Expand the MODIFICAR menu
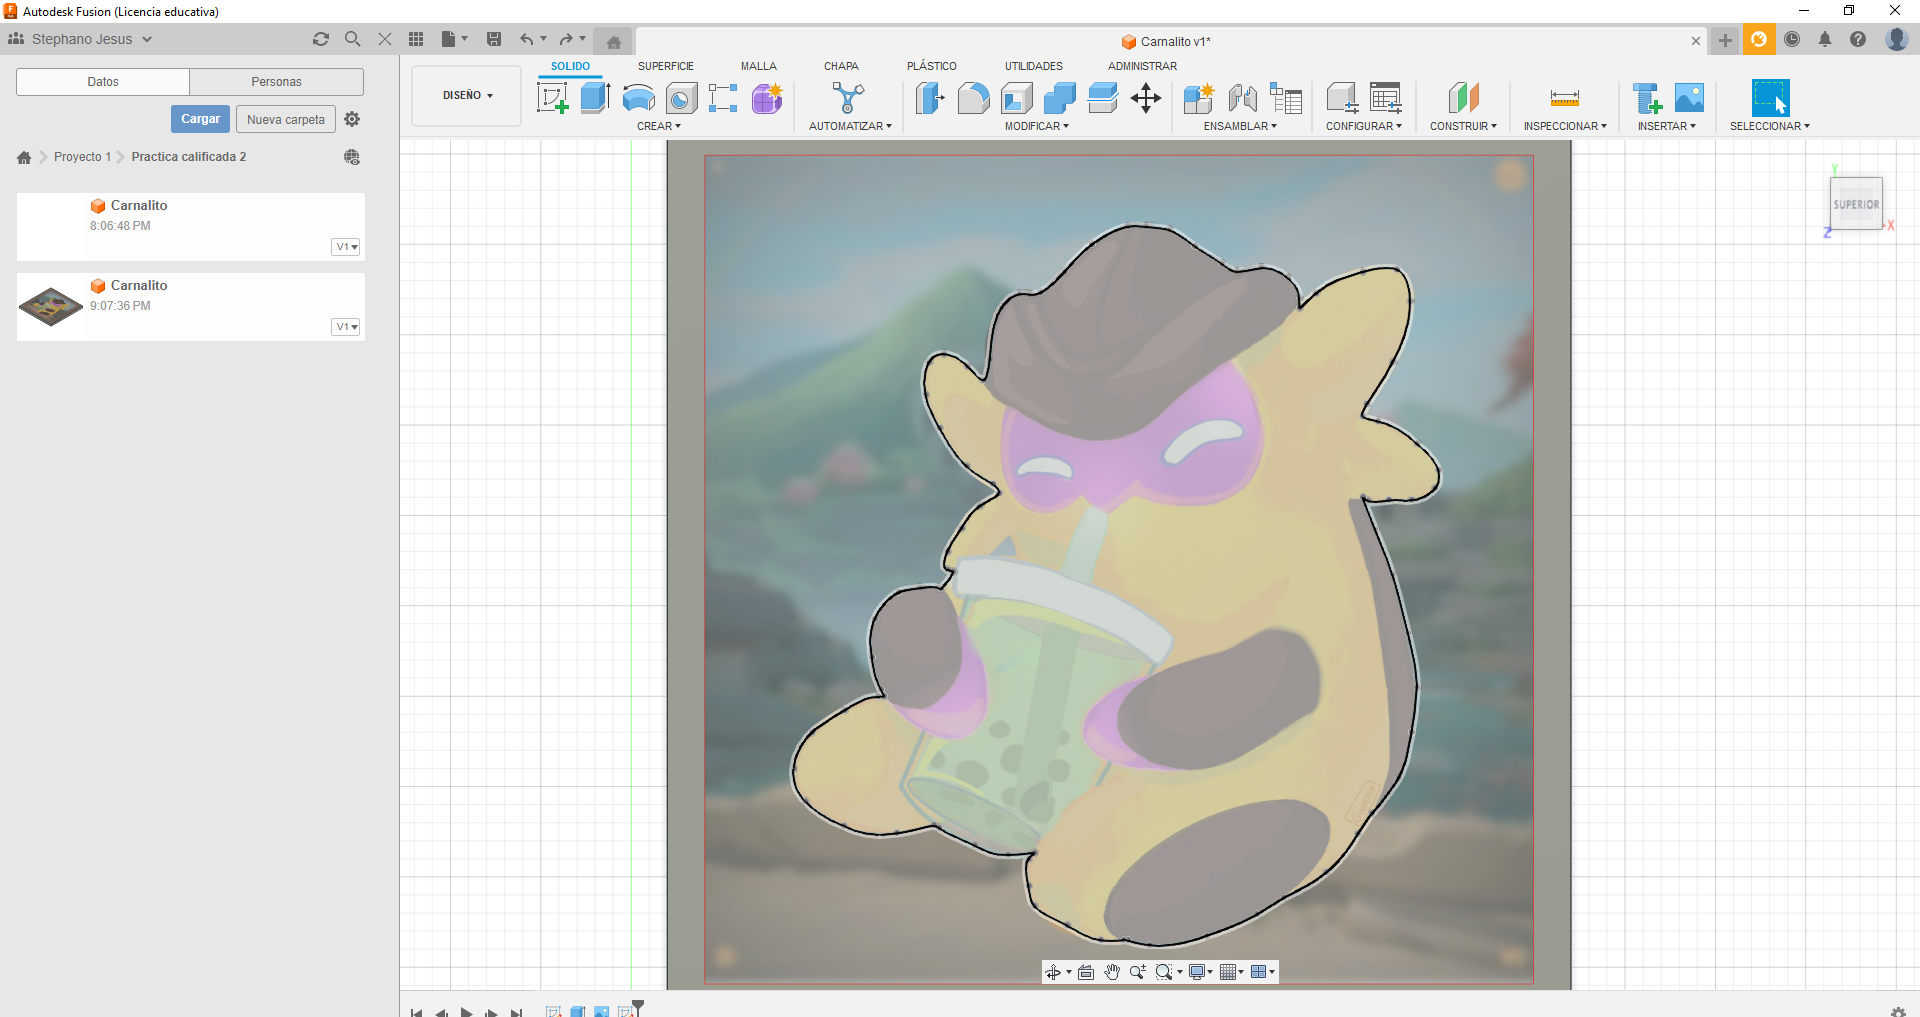Screen dimensions: 1920x1017 (x=1037, y=126)
